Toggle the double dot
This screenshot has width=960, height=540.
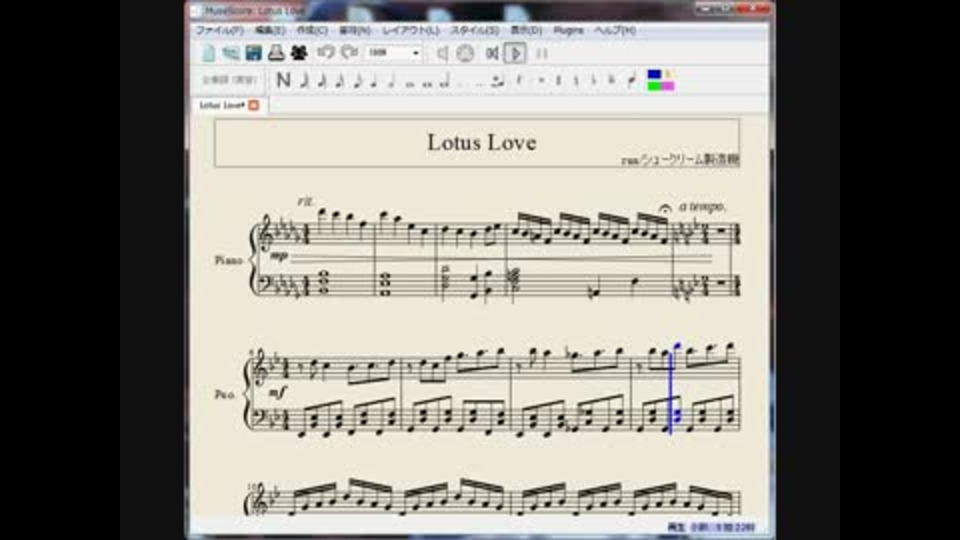480,83
